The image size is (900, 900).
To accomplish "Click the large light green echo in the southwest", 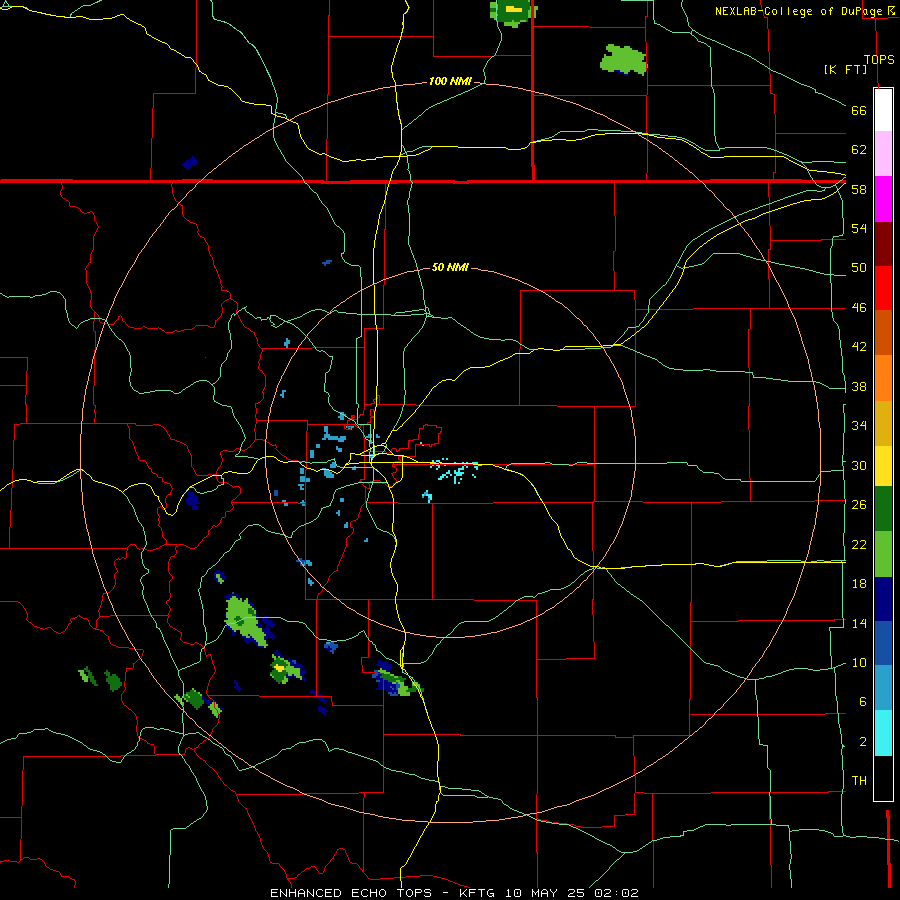I will tap(247, 620).
